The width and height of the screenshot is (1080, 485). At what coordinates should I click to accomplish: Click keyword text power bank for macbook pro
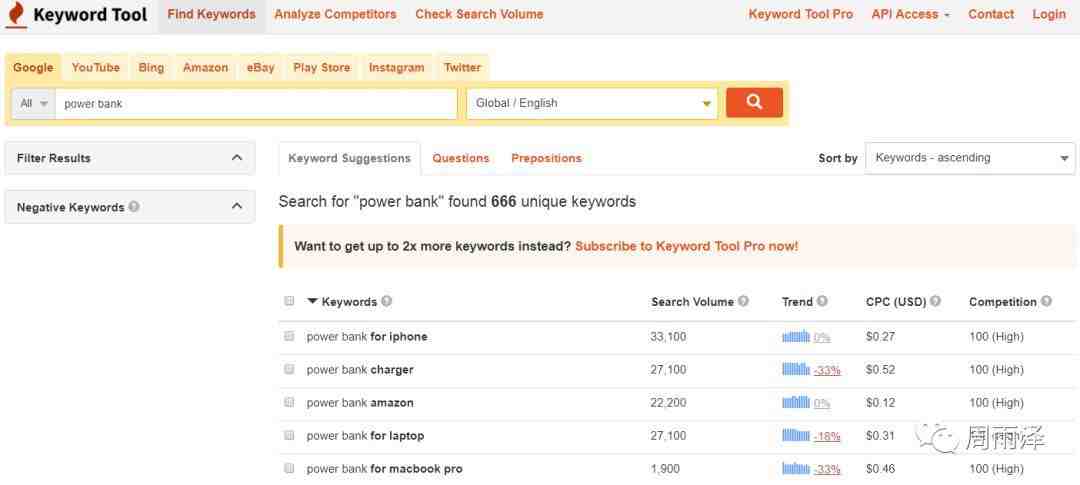click(384, 469)
